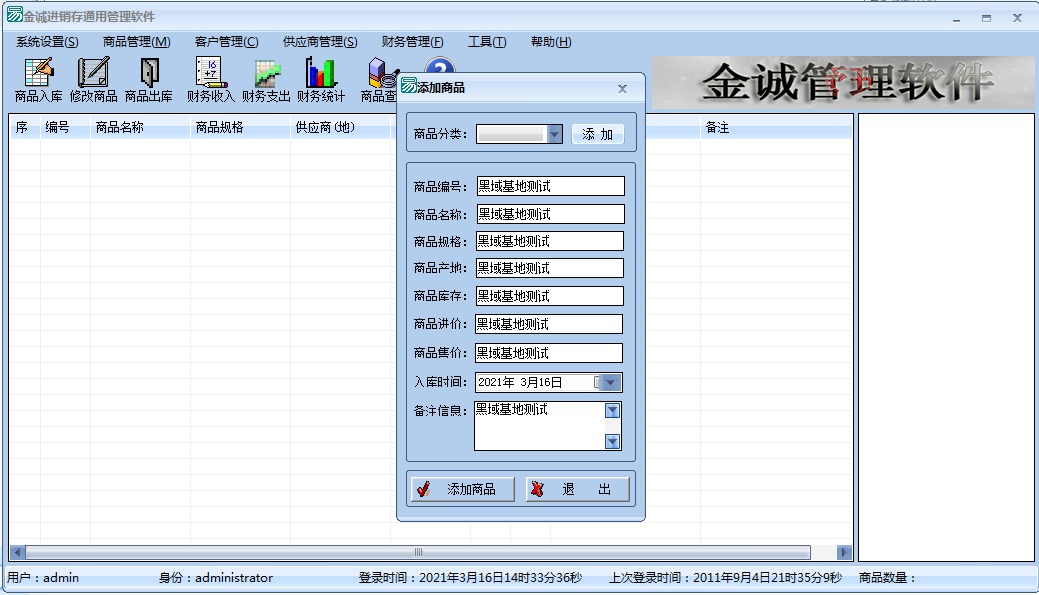Image resolution: width=1039 pixels, height=595 pixels.
Task: Click the 商品名称 column header
Action: tap(140, 127)
